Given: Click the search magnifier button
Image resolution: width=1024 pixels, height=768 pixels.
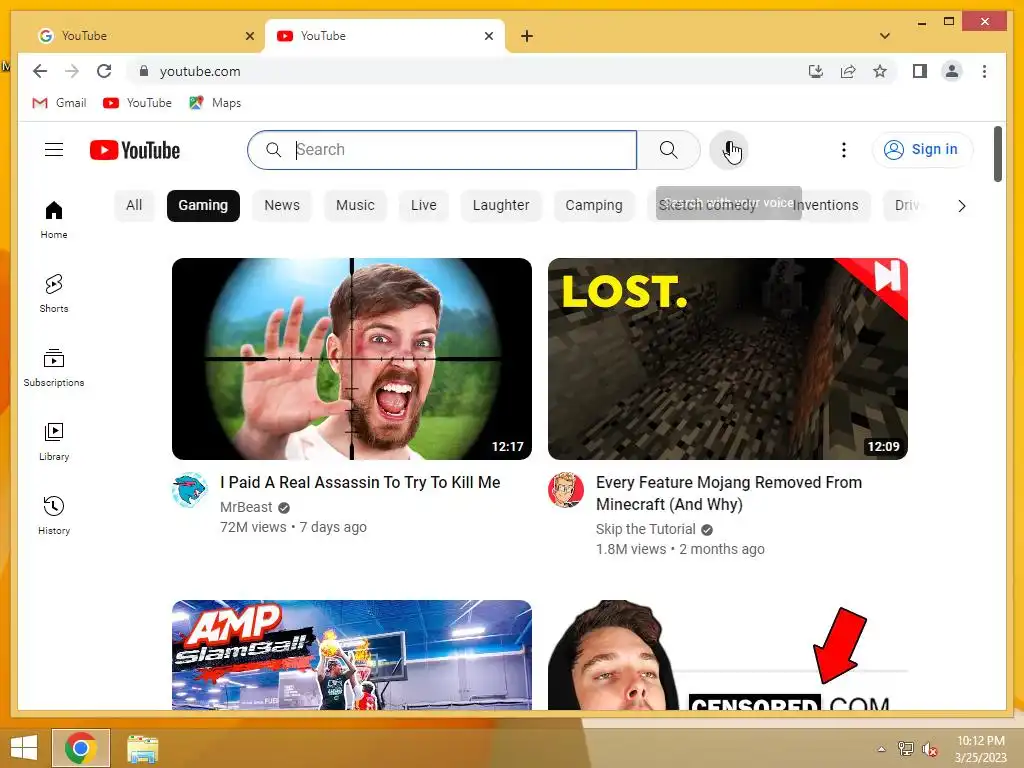Looking at the screenshot, I should (669, 150).
